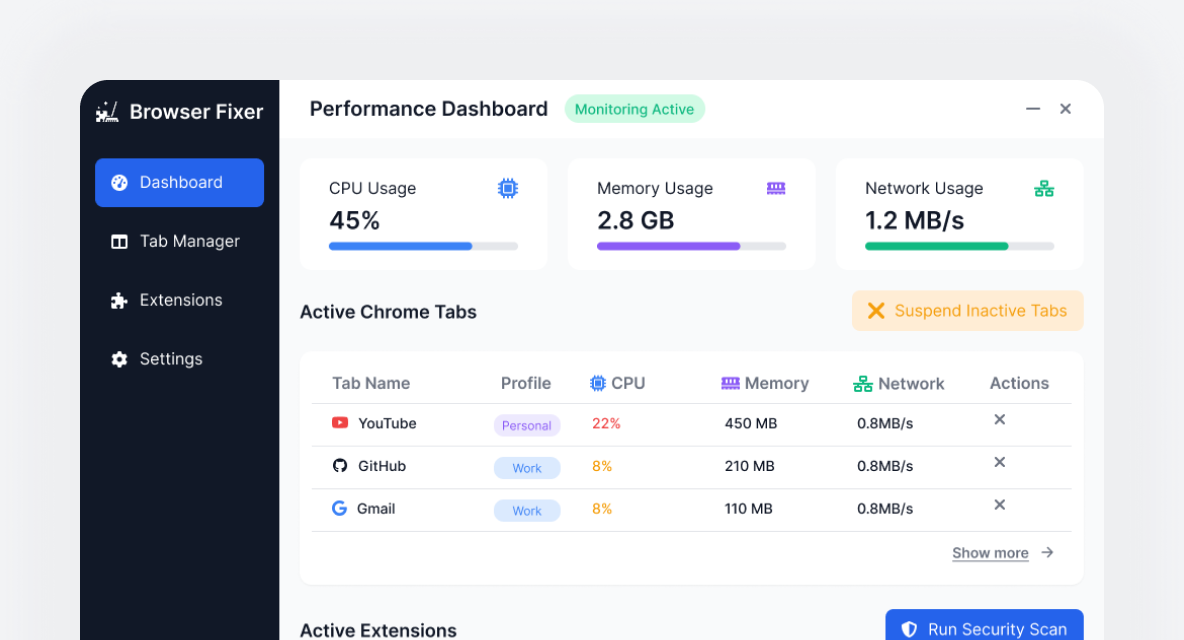Select the Dashboard sidebar item
This screenshot has height=640, width=1184.
click(x=179, y=183)
